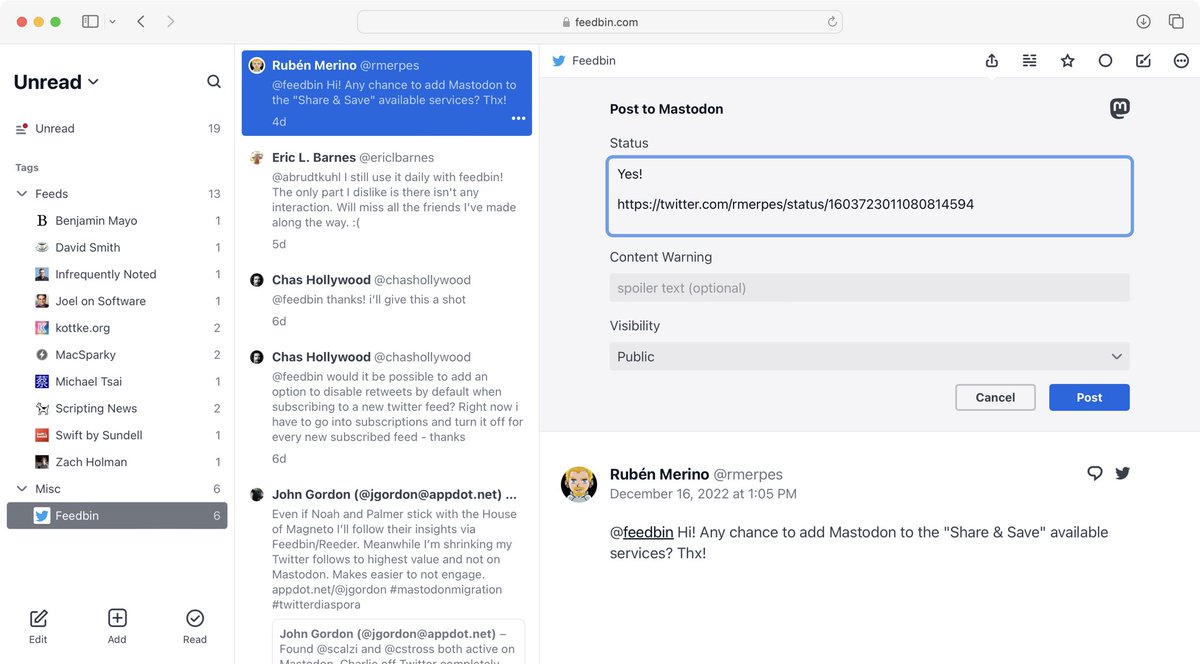Click Rubén Merino's avatar in article

pyautogui.click(x=579, y=484)
